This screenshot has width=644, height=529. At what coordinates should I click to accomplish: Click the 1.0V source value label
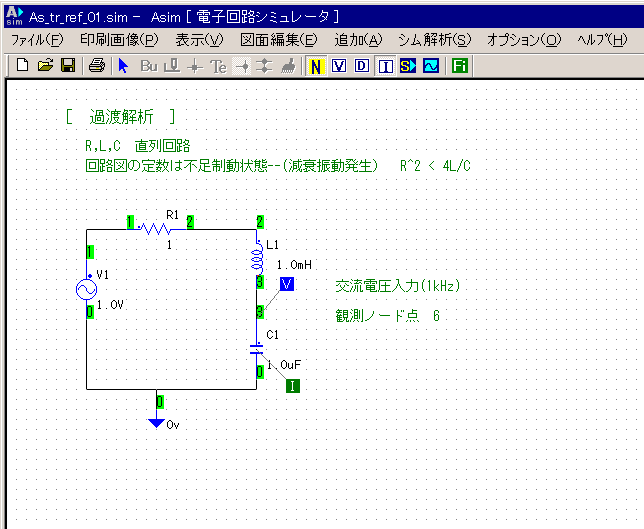point(110,305)
